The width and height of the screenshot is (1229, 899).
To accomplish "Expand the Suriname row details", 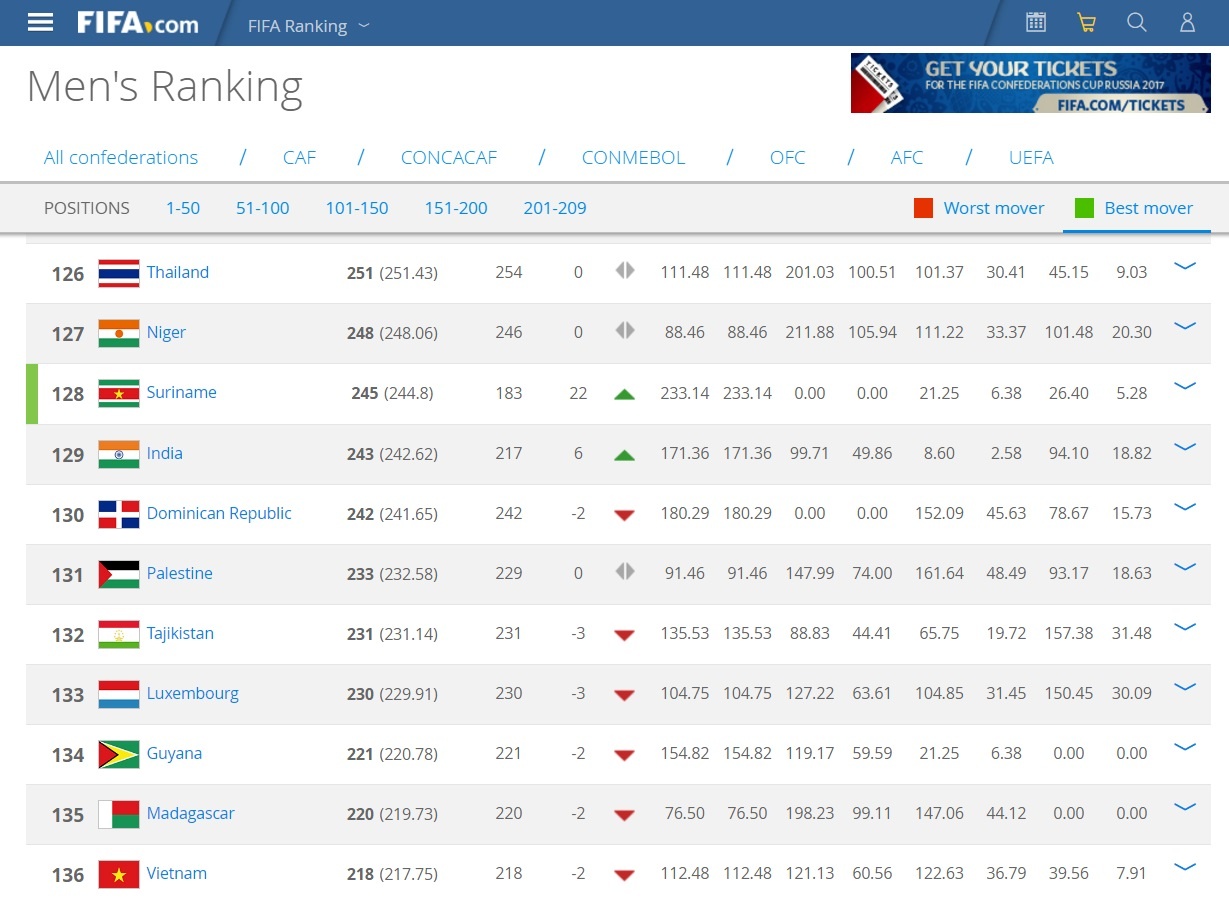I will pos(1185,387).
